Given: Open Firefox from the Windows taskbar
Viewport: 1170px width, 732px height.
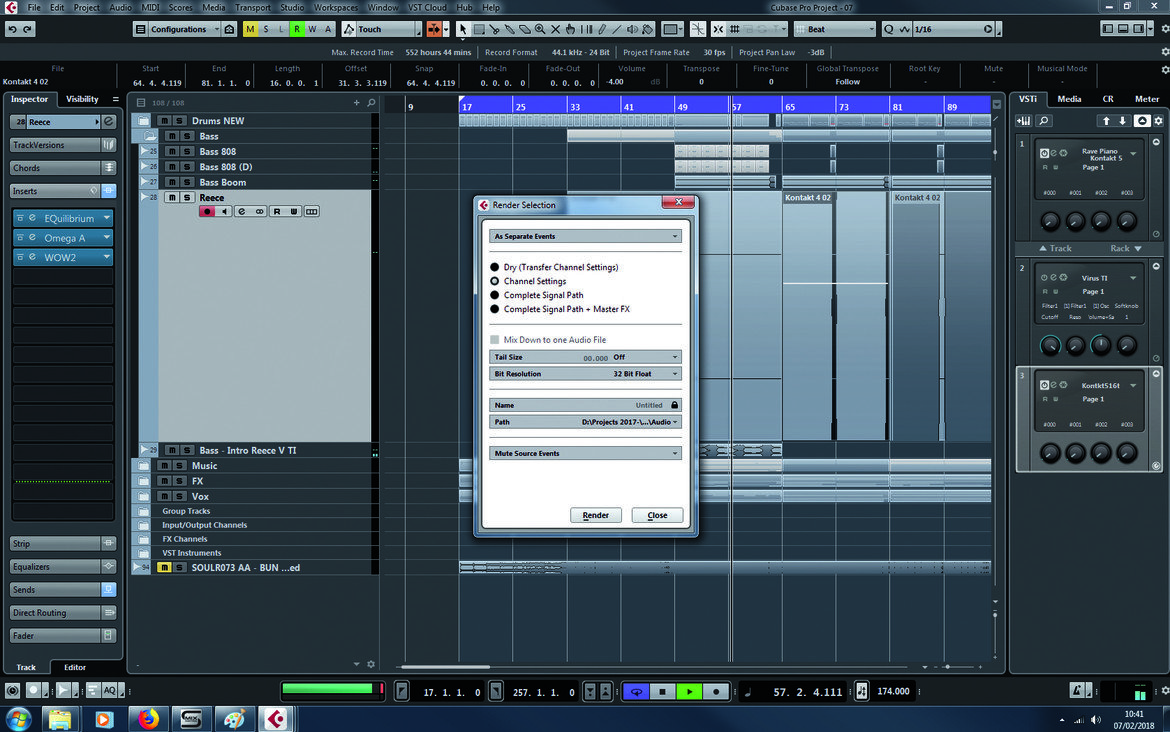Looking at the screenshot, I should (x=148, y=719).
